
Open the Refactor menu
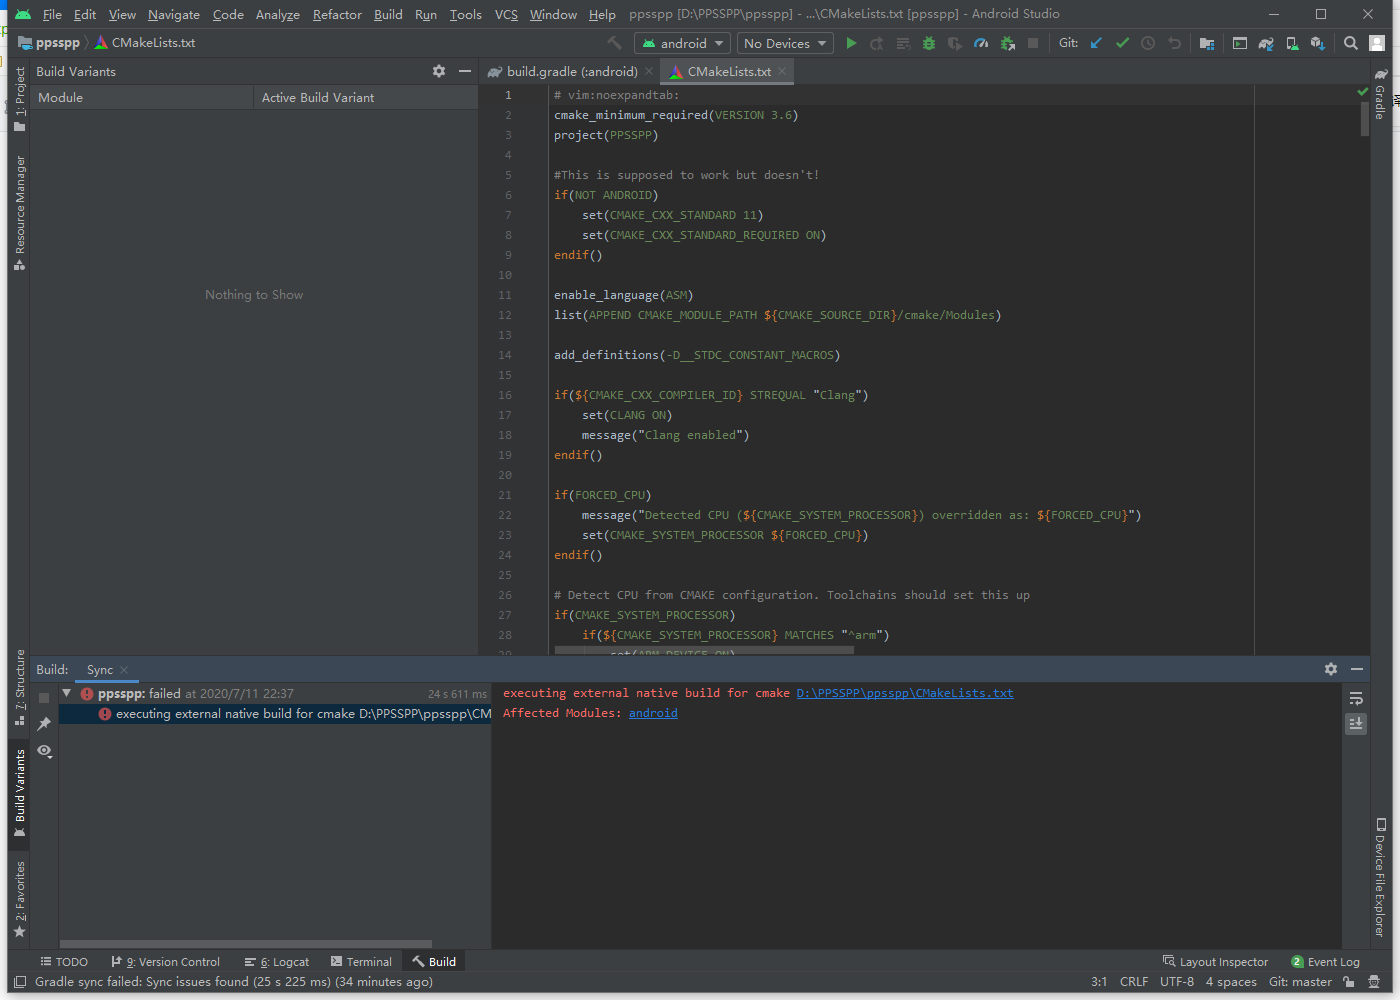(x=337, y=14)
